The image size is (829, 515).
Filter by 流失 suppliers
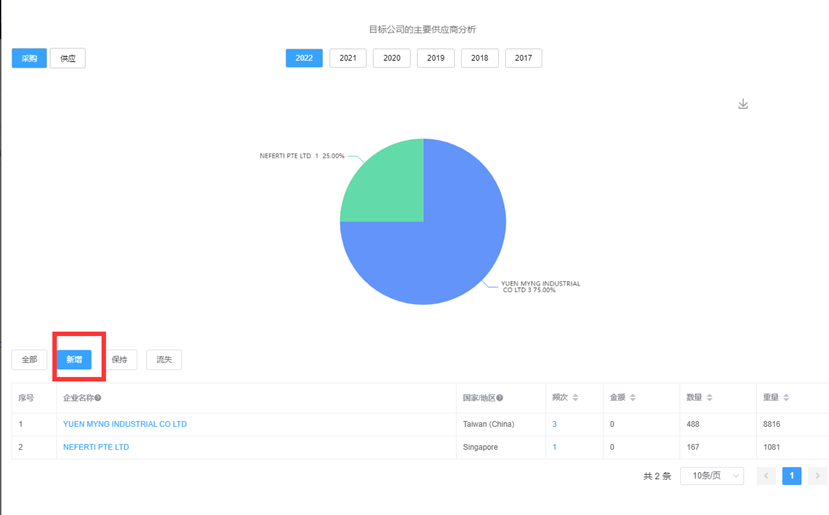164,360
